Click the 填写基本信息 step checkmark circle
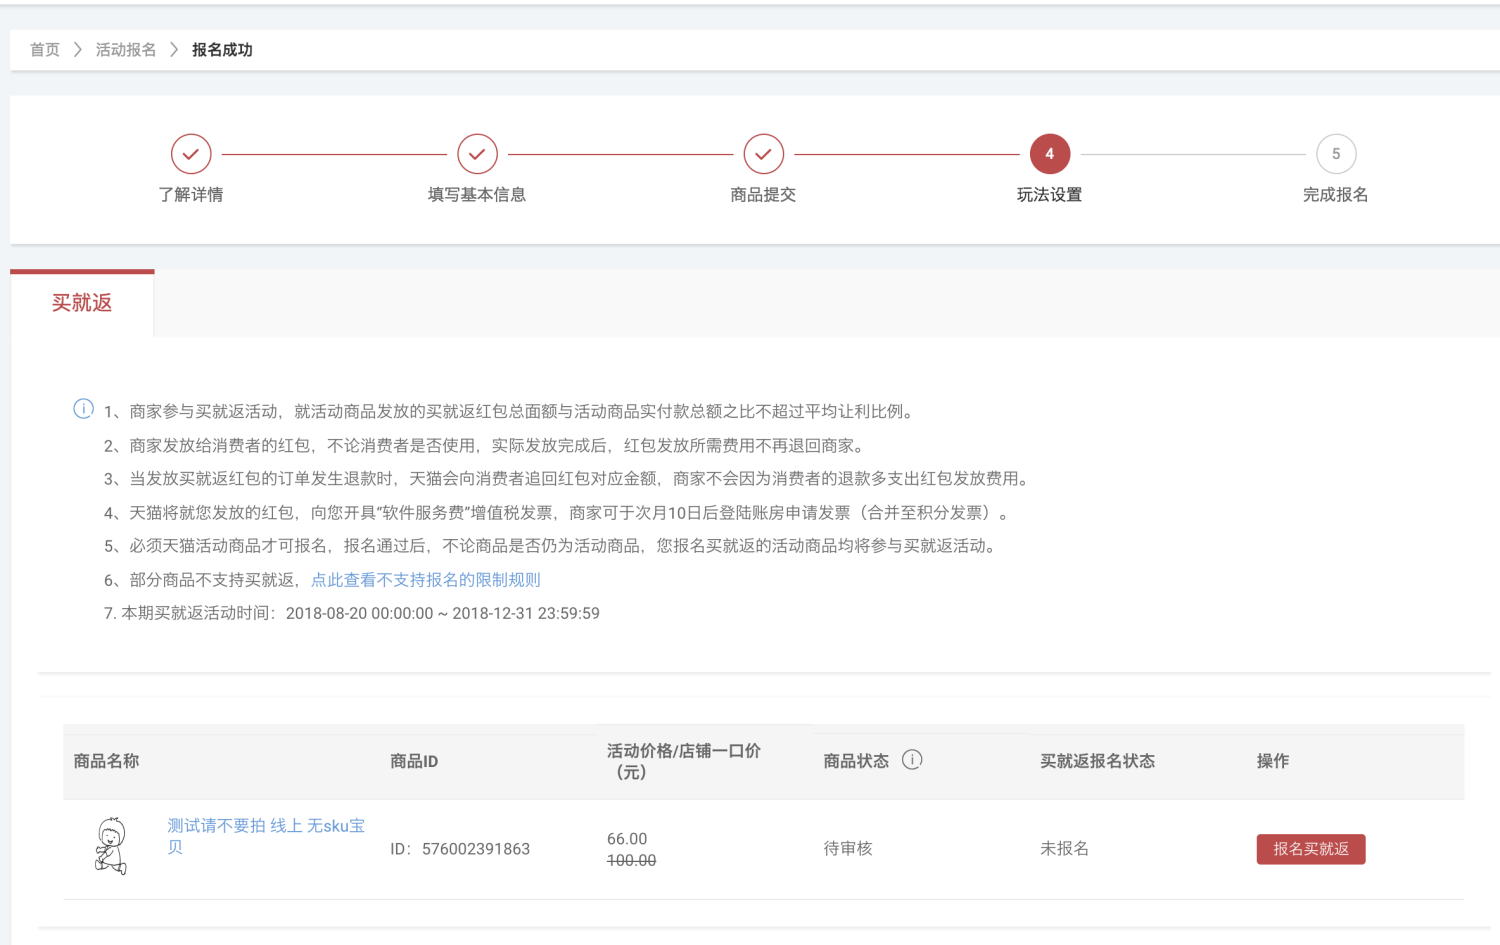1500x945 pixels. (477, 154)
